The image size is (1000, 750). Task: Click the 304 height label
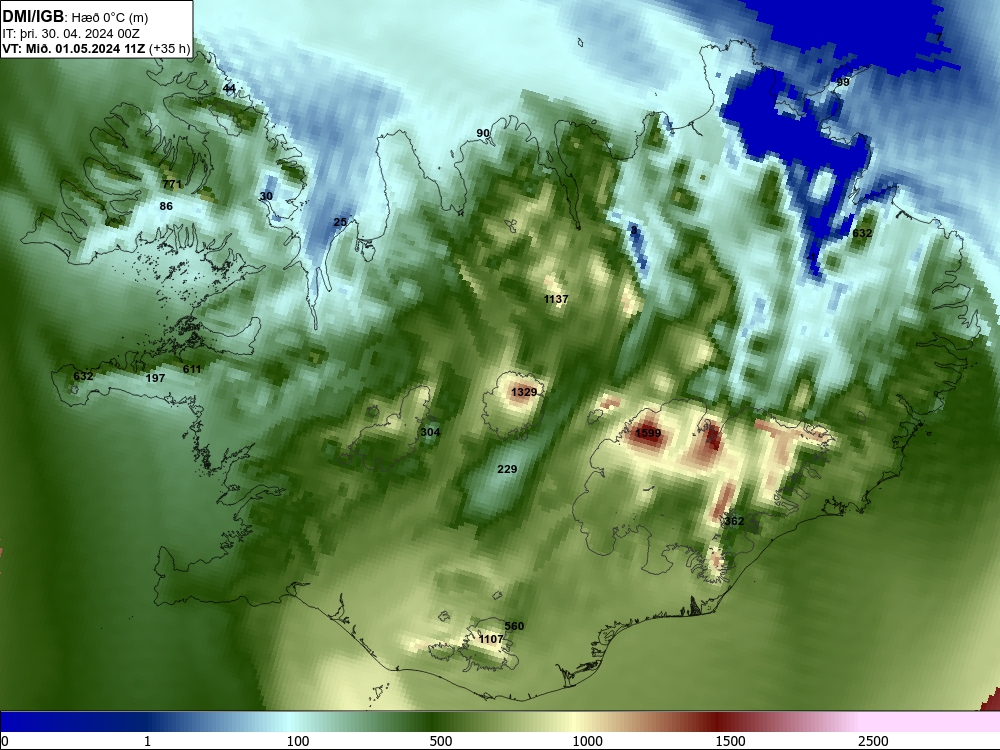[x=430, y=432]
